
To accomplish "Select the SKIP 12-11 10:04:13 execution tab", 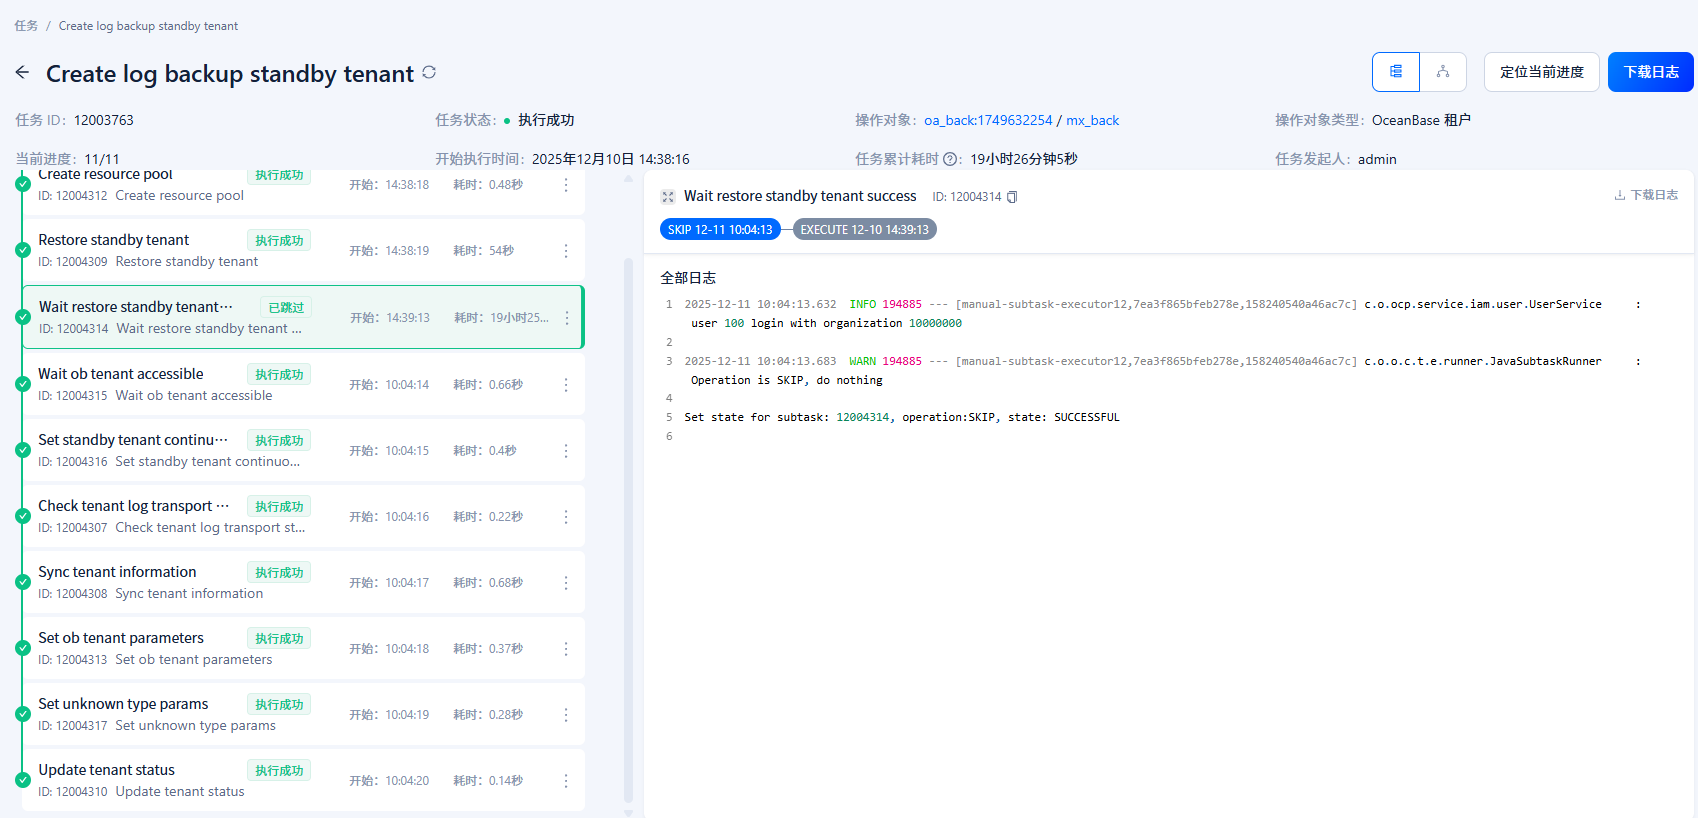I will [720, 230].
